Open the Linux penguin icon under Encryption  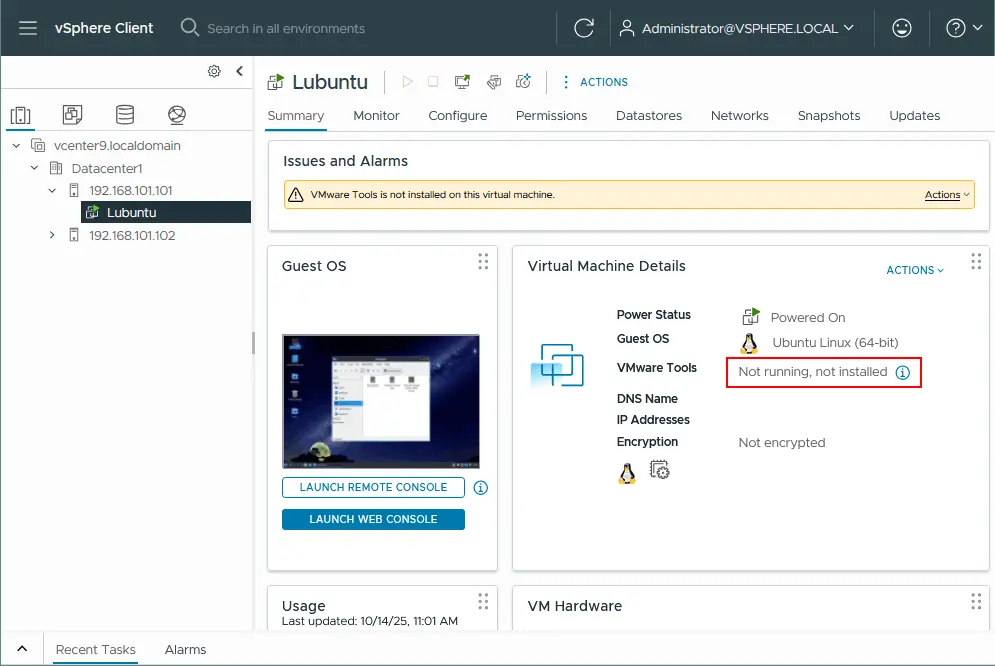627,470
